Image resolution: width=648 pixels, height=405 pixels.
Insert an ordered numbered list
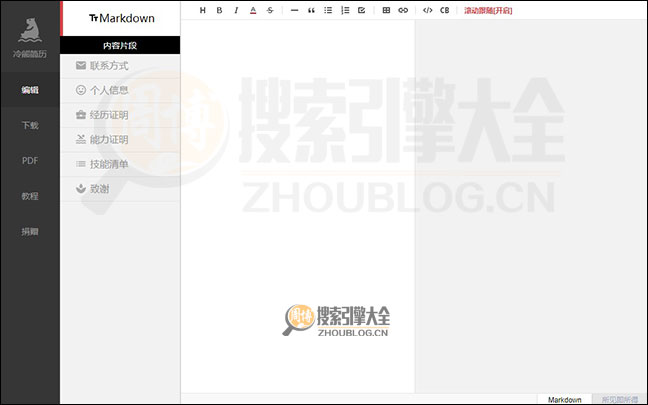point(345,10)
